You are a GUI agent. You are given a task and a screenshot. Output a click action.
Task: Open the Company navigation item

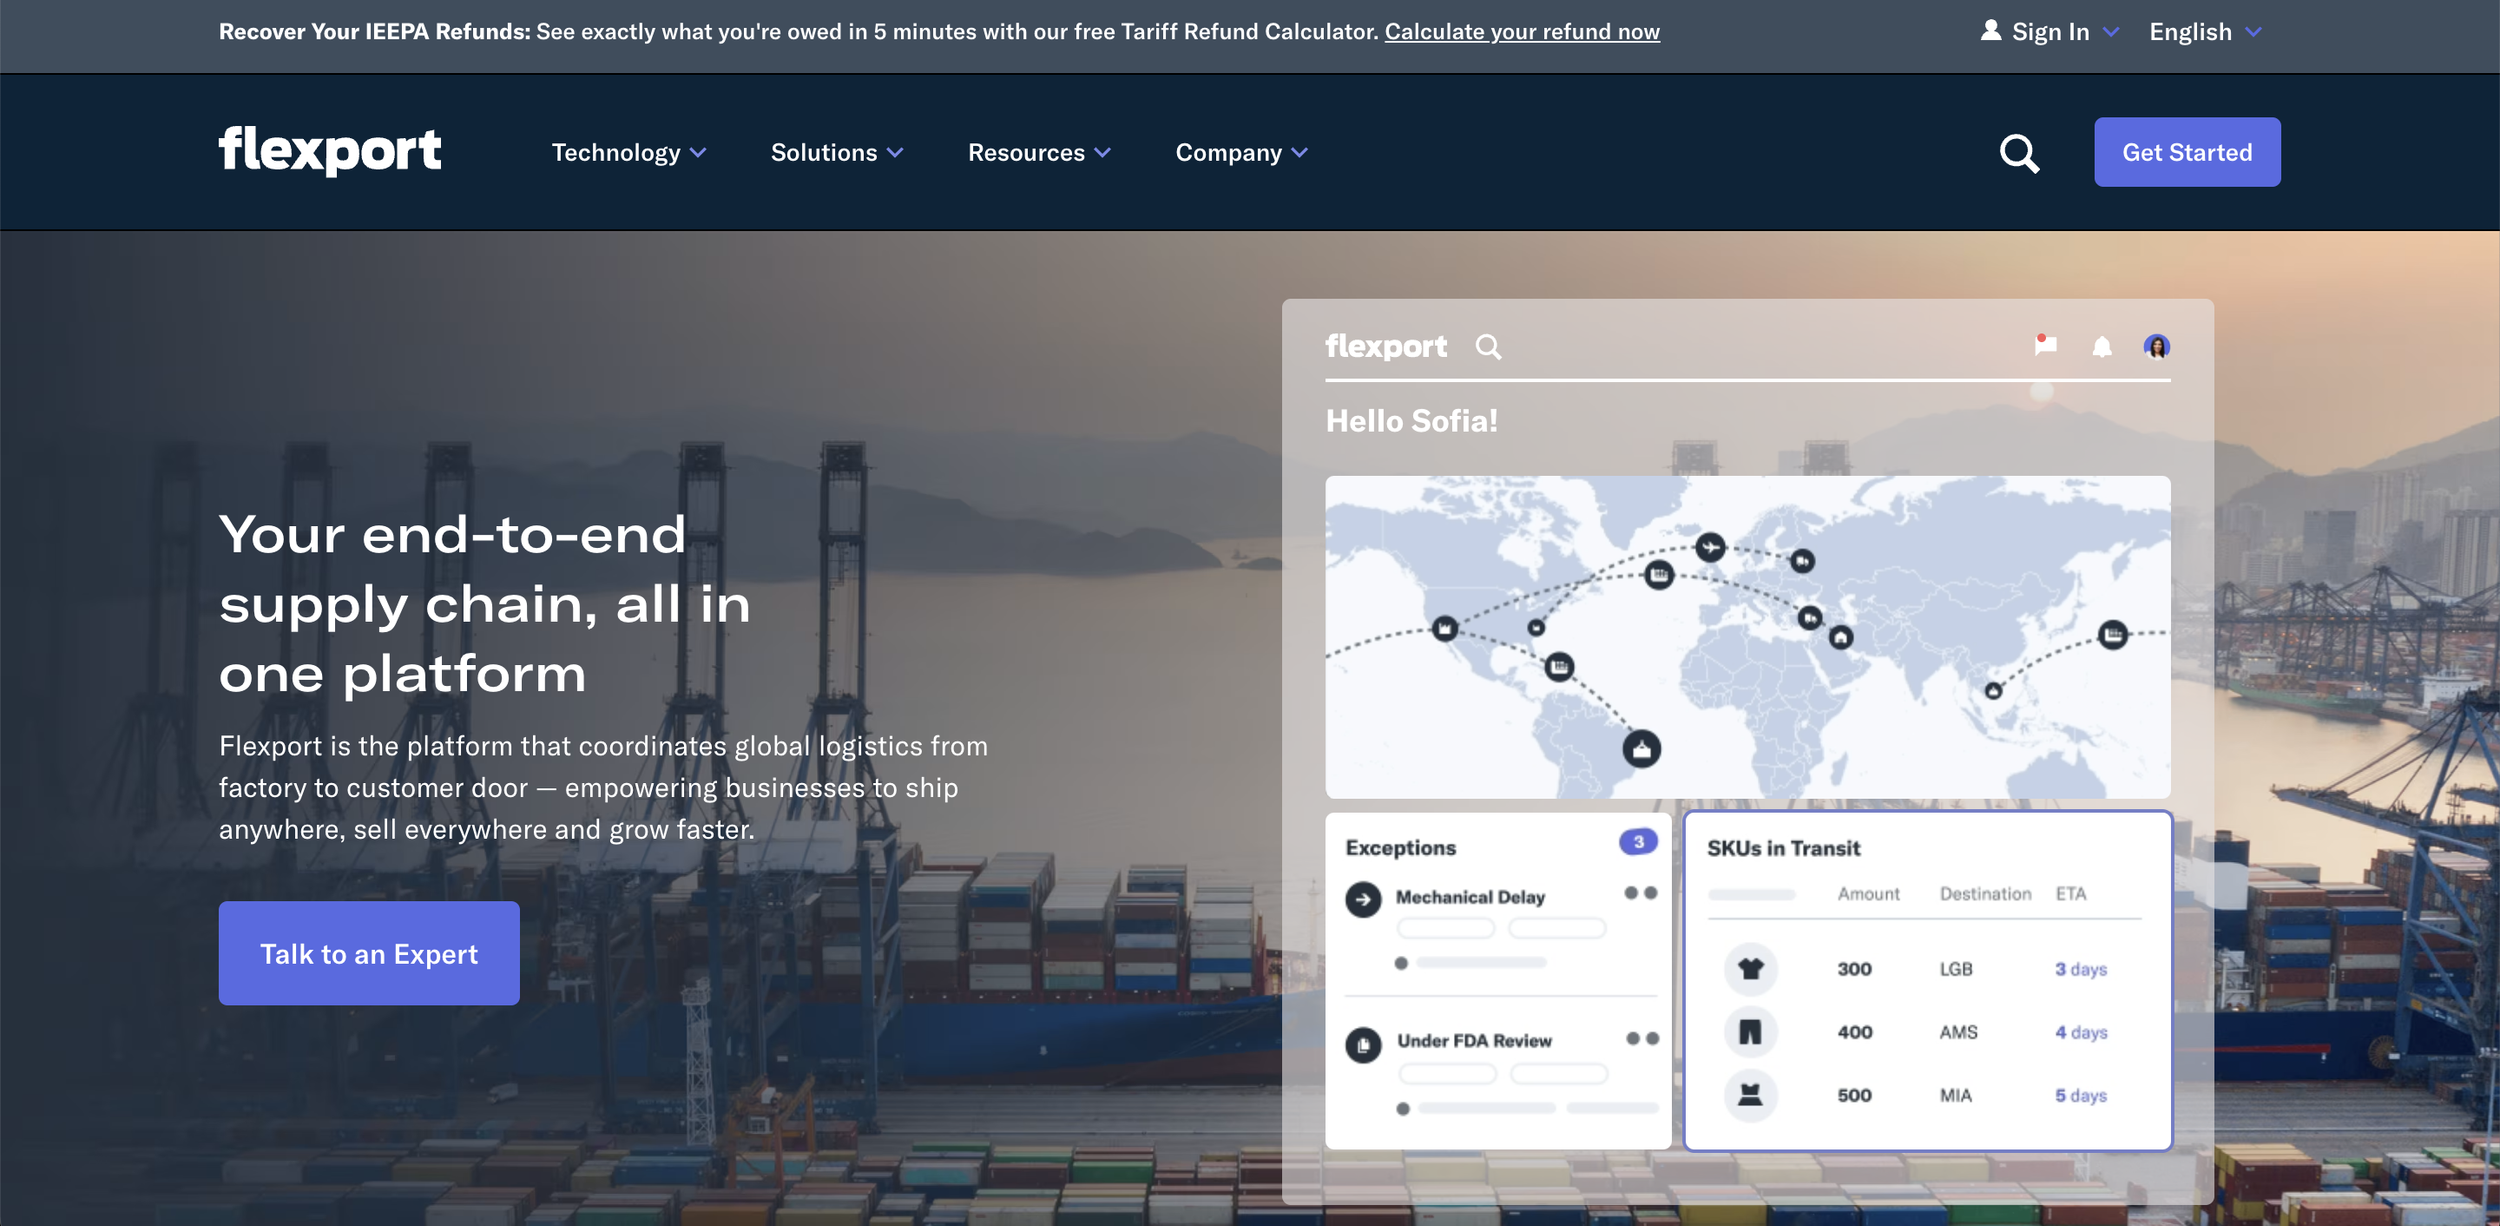1241,153
